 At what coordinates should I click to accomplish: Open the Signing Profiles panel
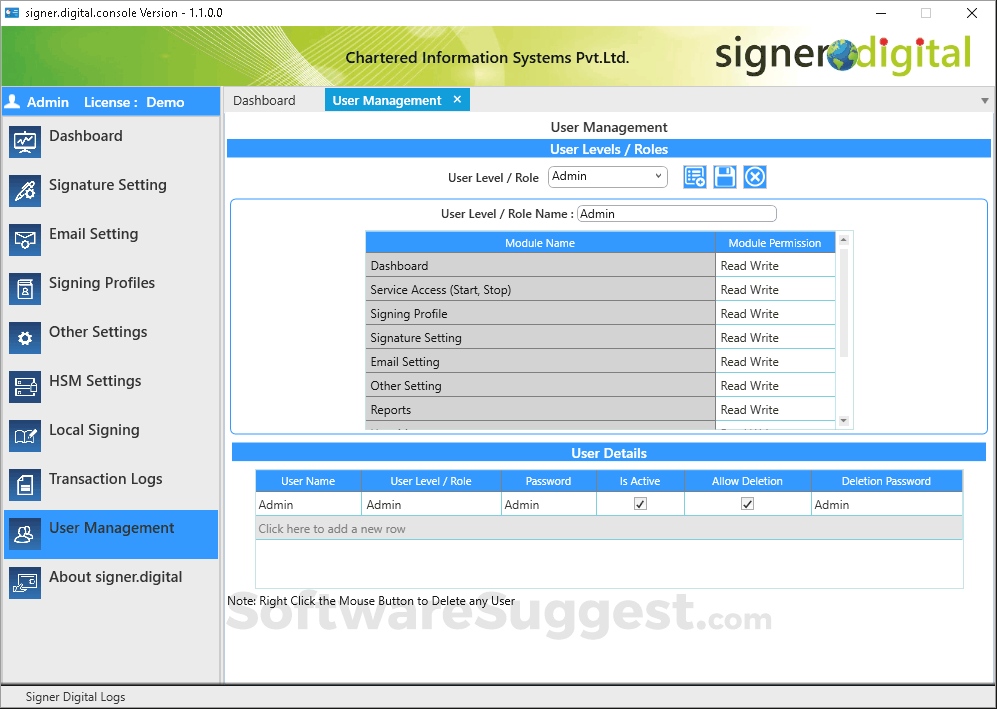tap(100, 283)
